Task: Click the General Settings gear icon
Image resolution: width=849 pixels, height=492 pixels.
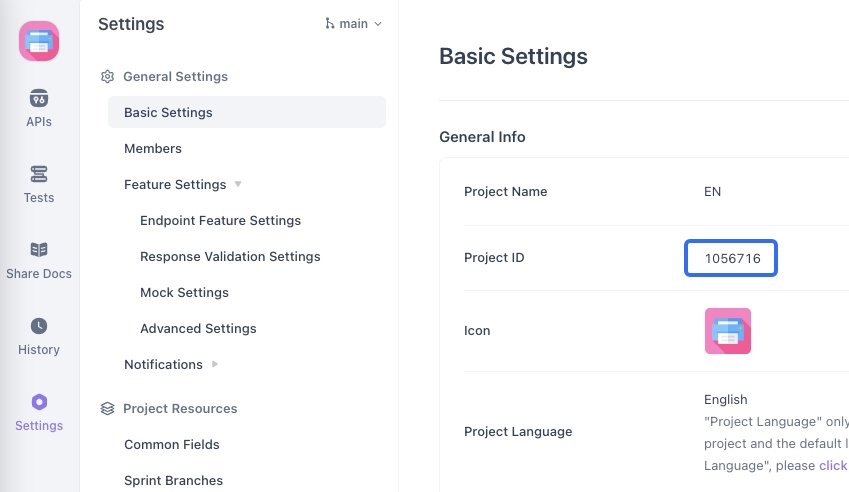Action: pyautogui.click(x=108, y=77)
